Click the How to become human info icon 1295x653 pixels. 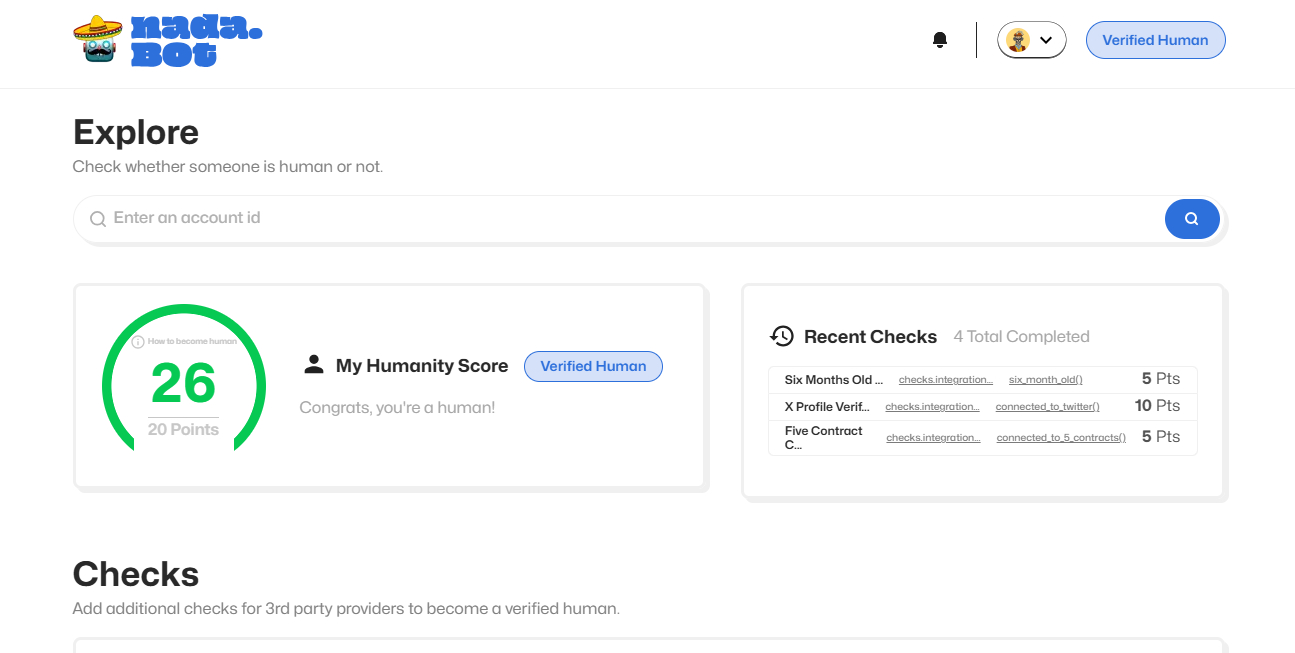click(138, 342)
